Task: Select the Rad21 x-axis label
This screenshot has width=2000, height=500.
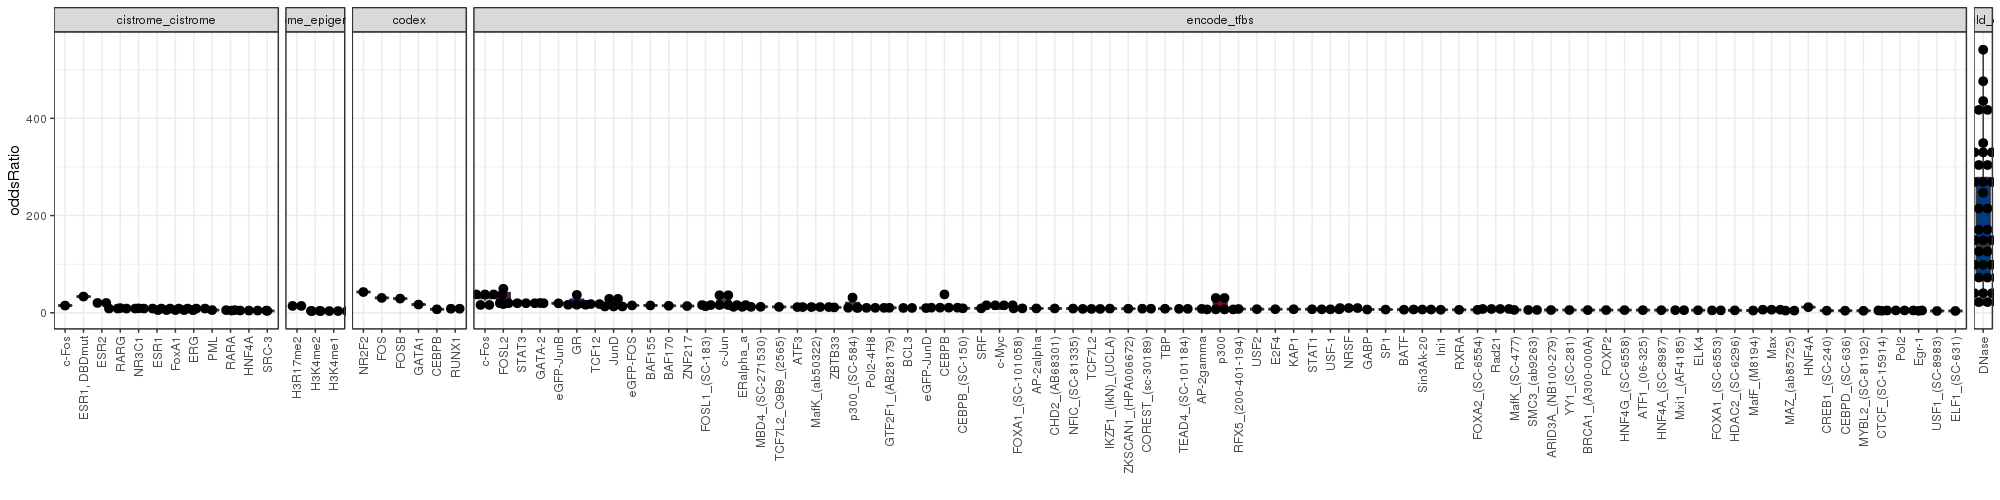Action: pyautogui.click(x=1494, y=352)
